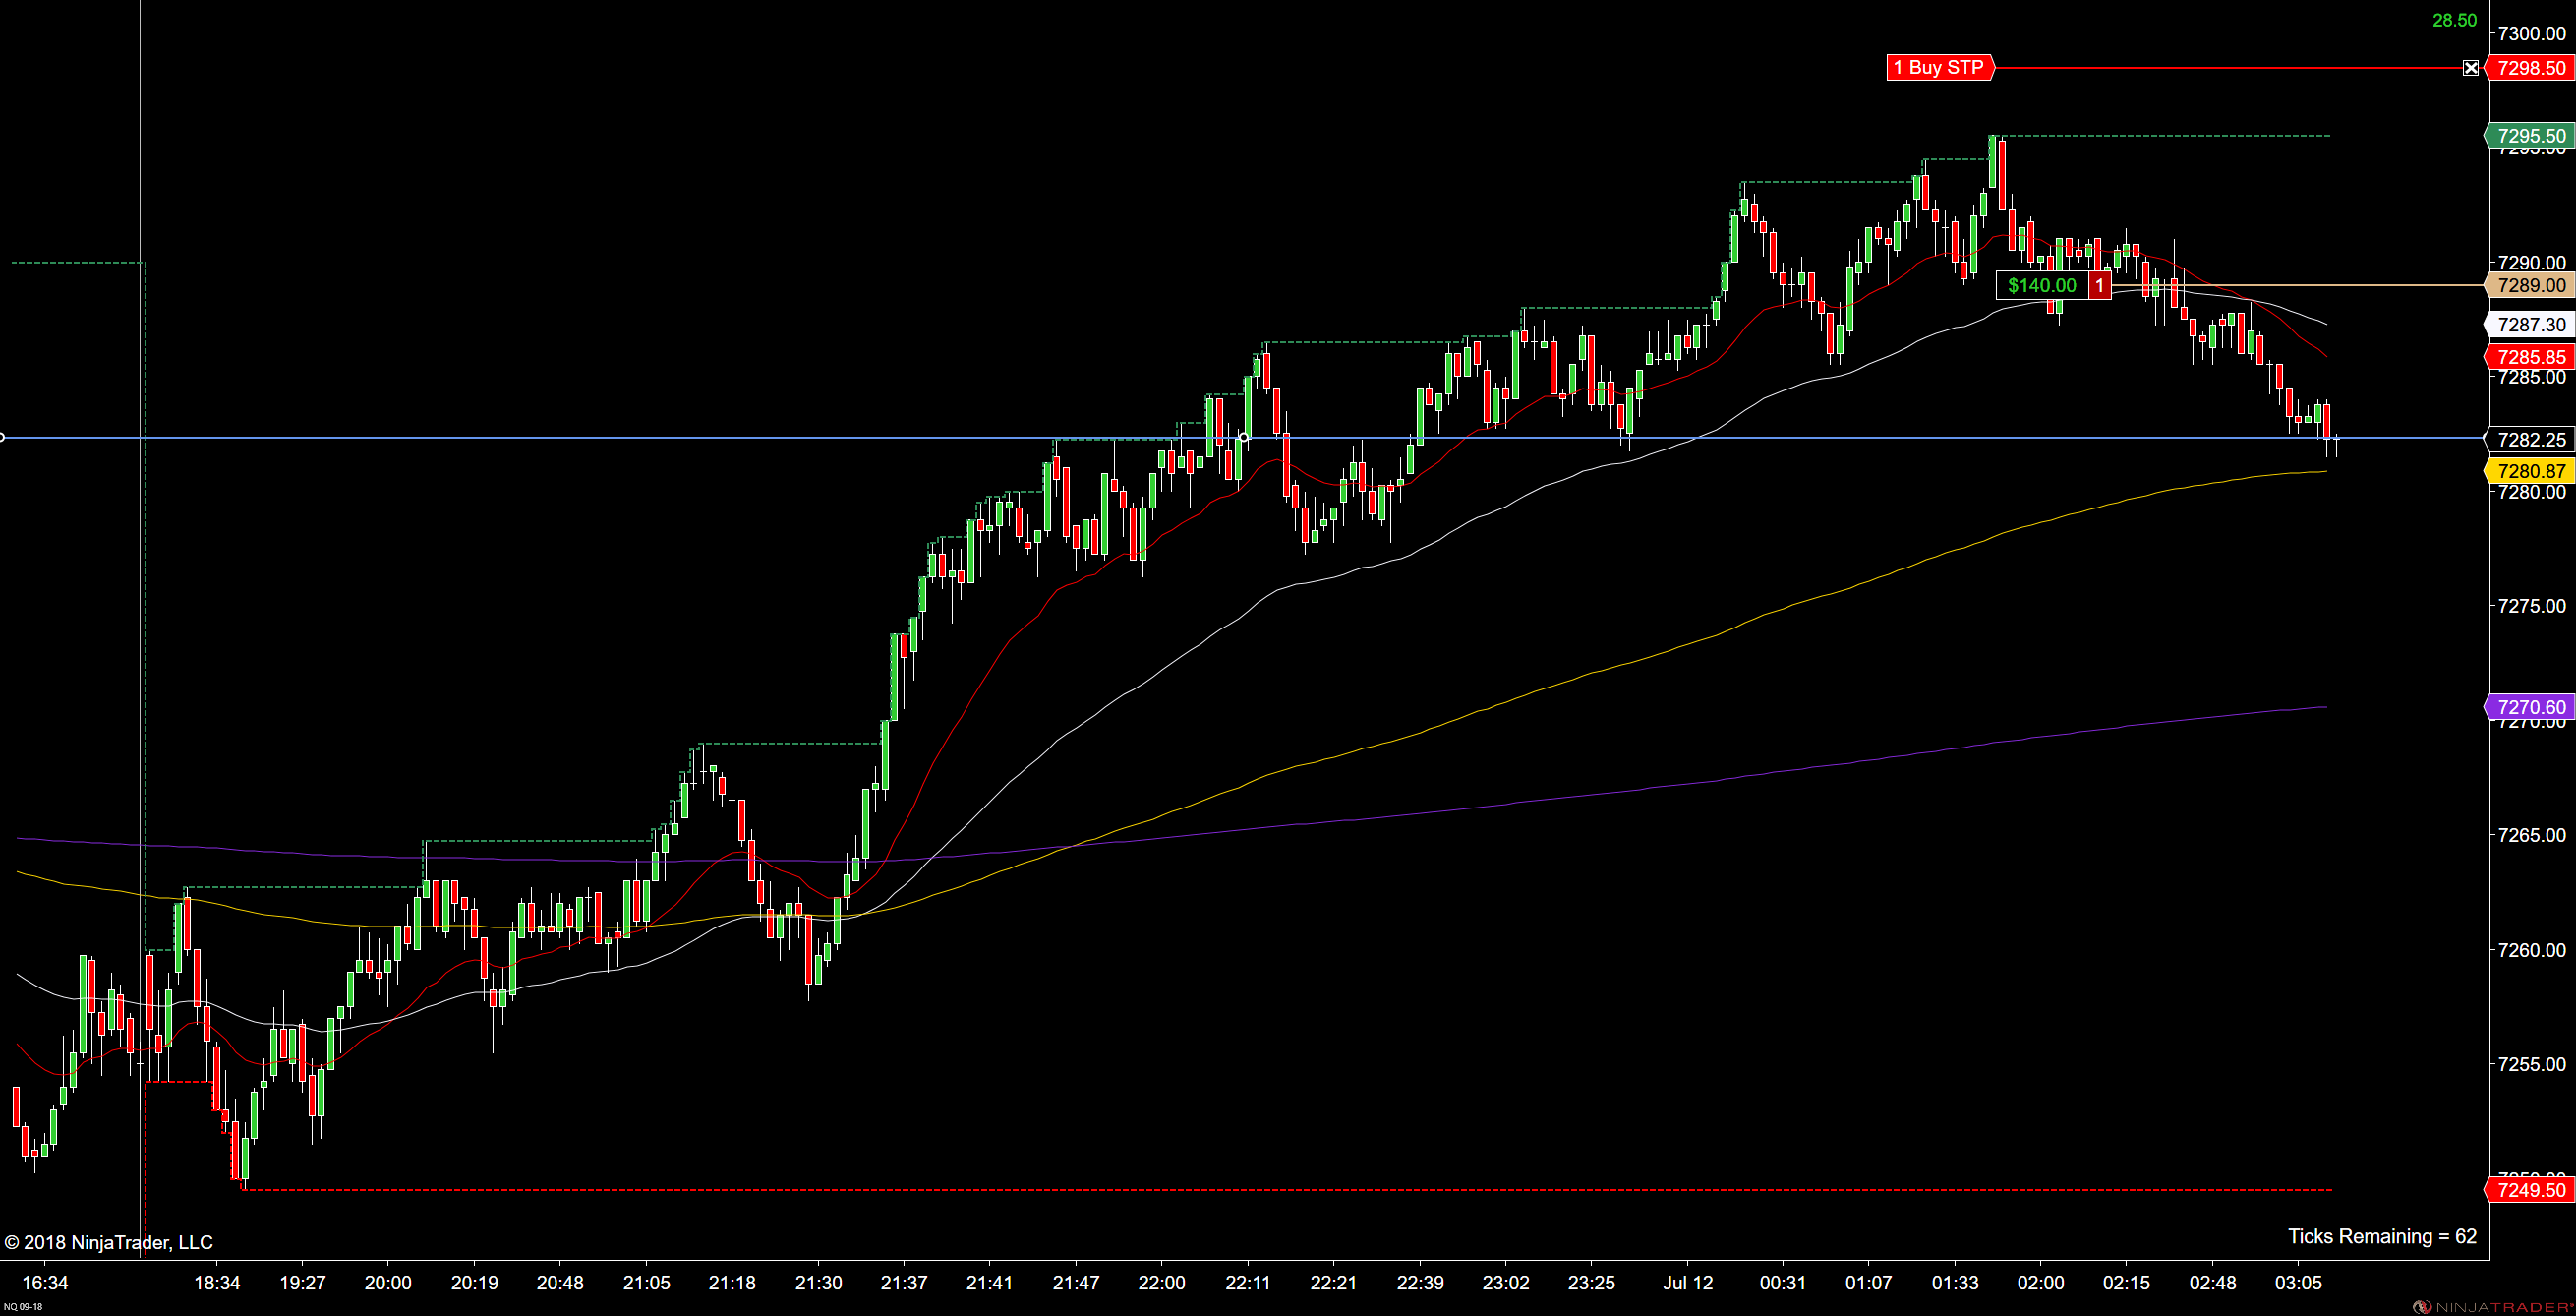Click the 7275.00 price axis label

pyautogui.click(x=2532, y=606)
